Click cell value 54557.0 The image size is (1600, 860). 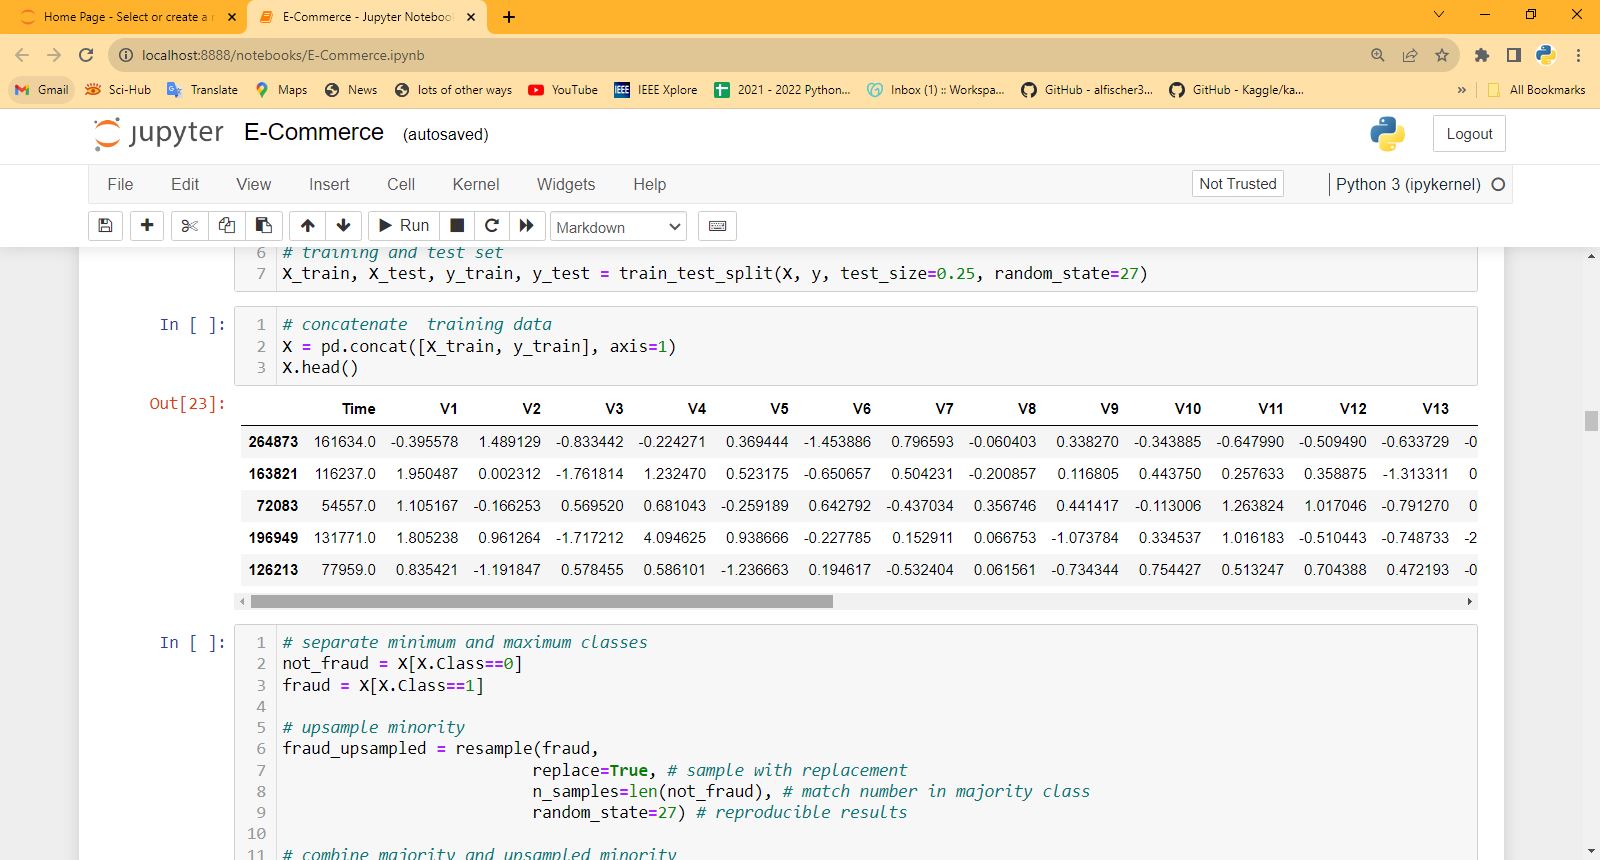(x=349, y=505)
